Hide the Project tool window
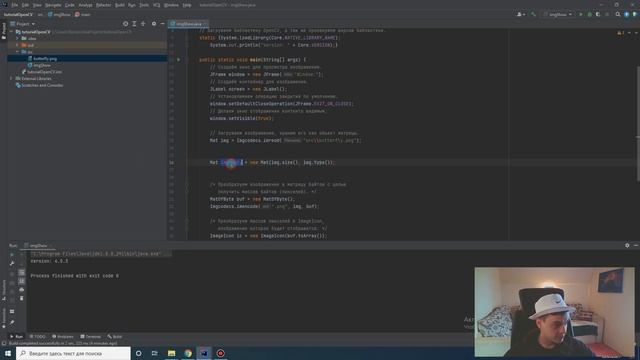Screen dimensions: 640x360 [162, 24]
